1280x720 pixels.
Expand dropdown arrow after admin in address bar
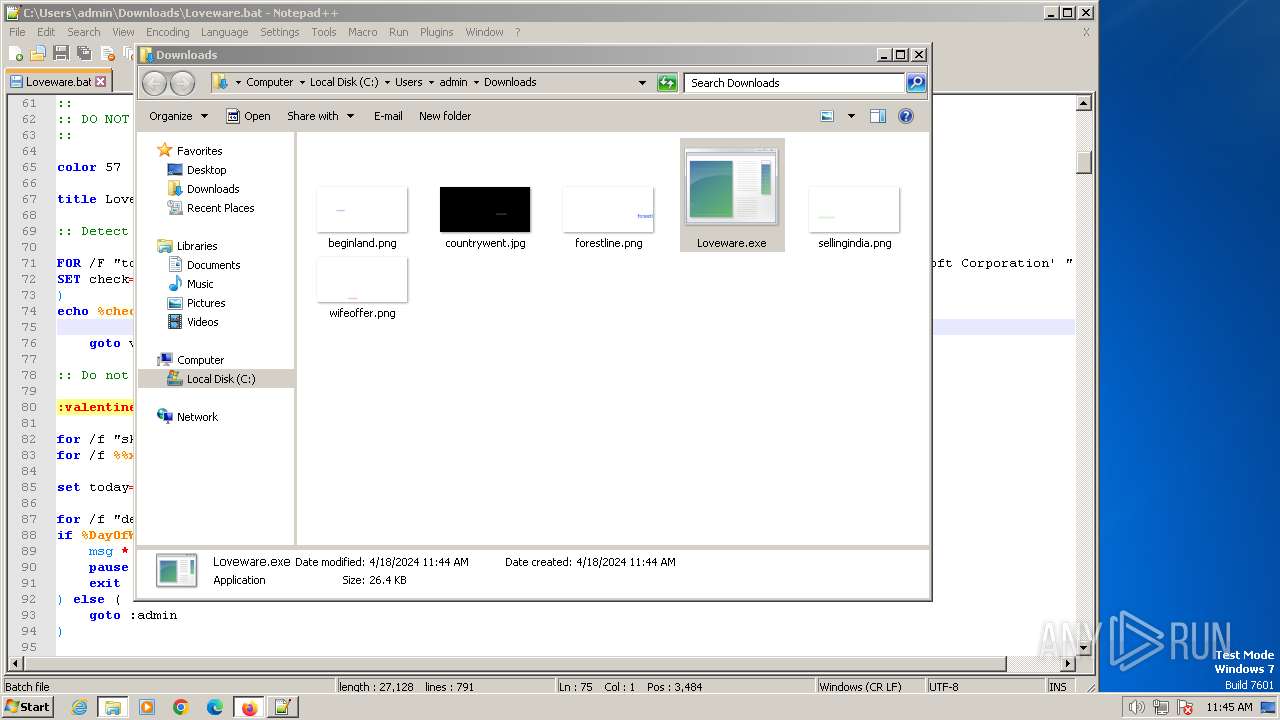476,83
